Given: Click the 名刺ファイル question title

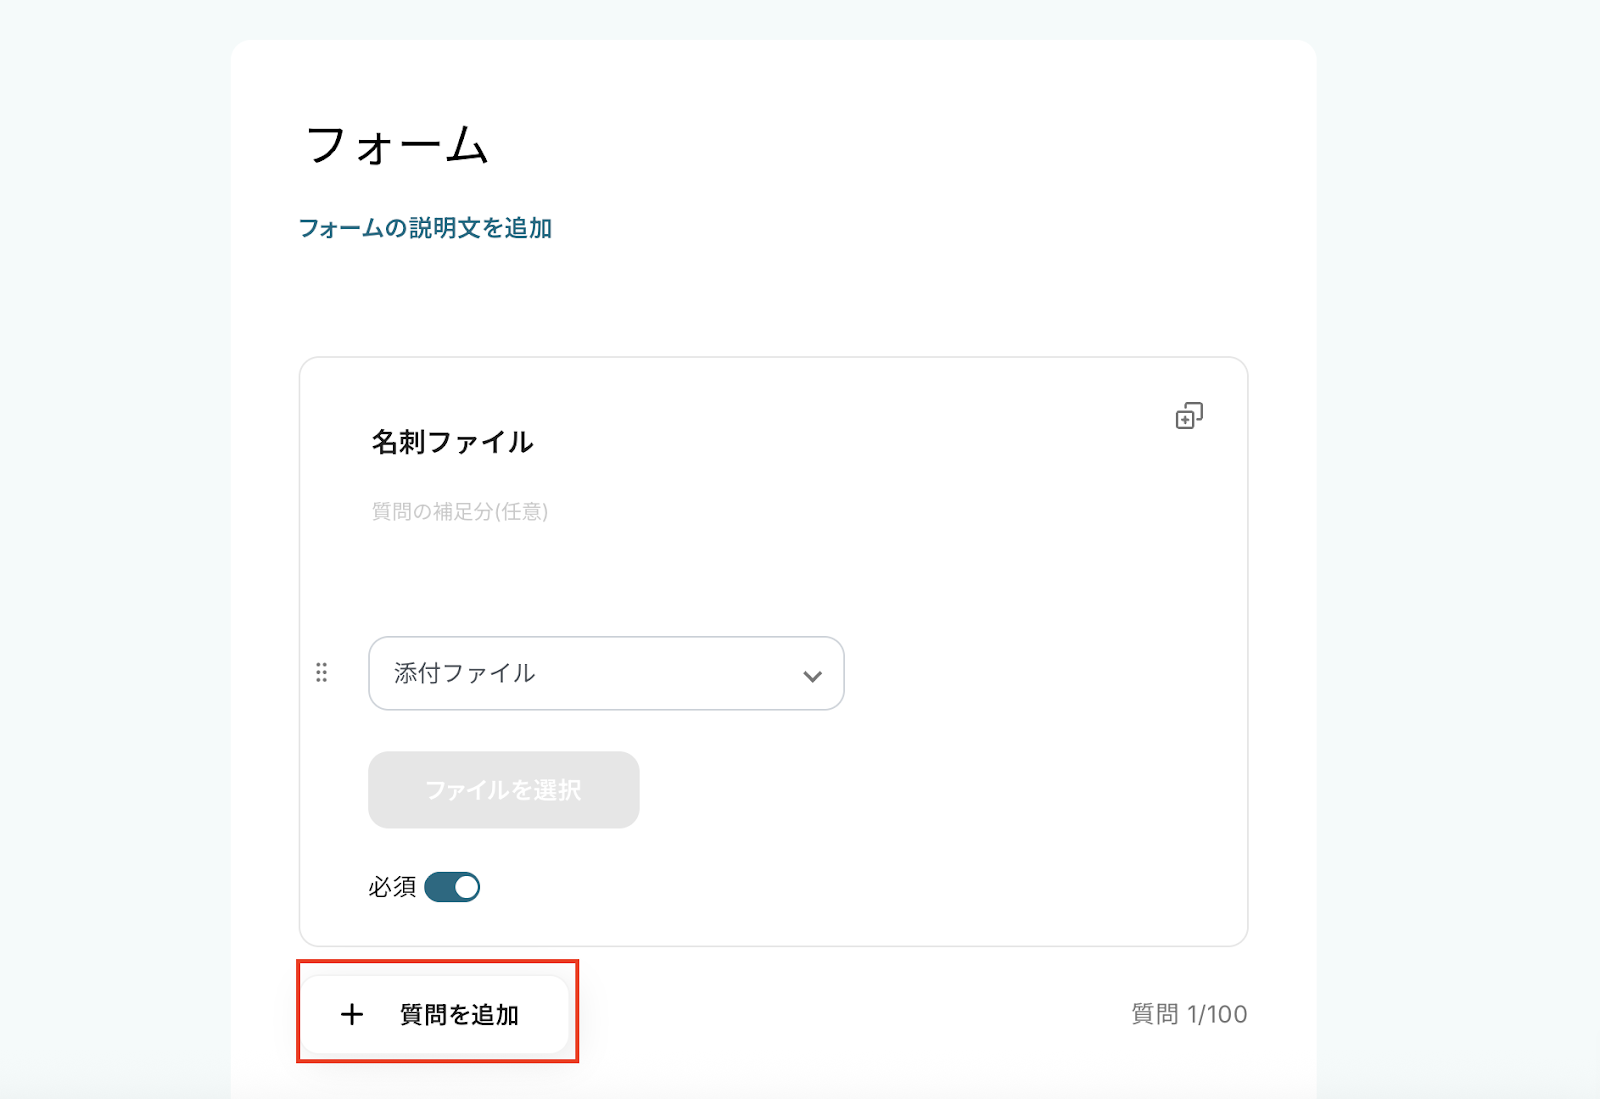Looking at the screenshot, I should pos(452,442).
